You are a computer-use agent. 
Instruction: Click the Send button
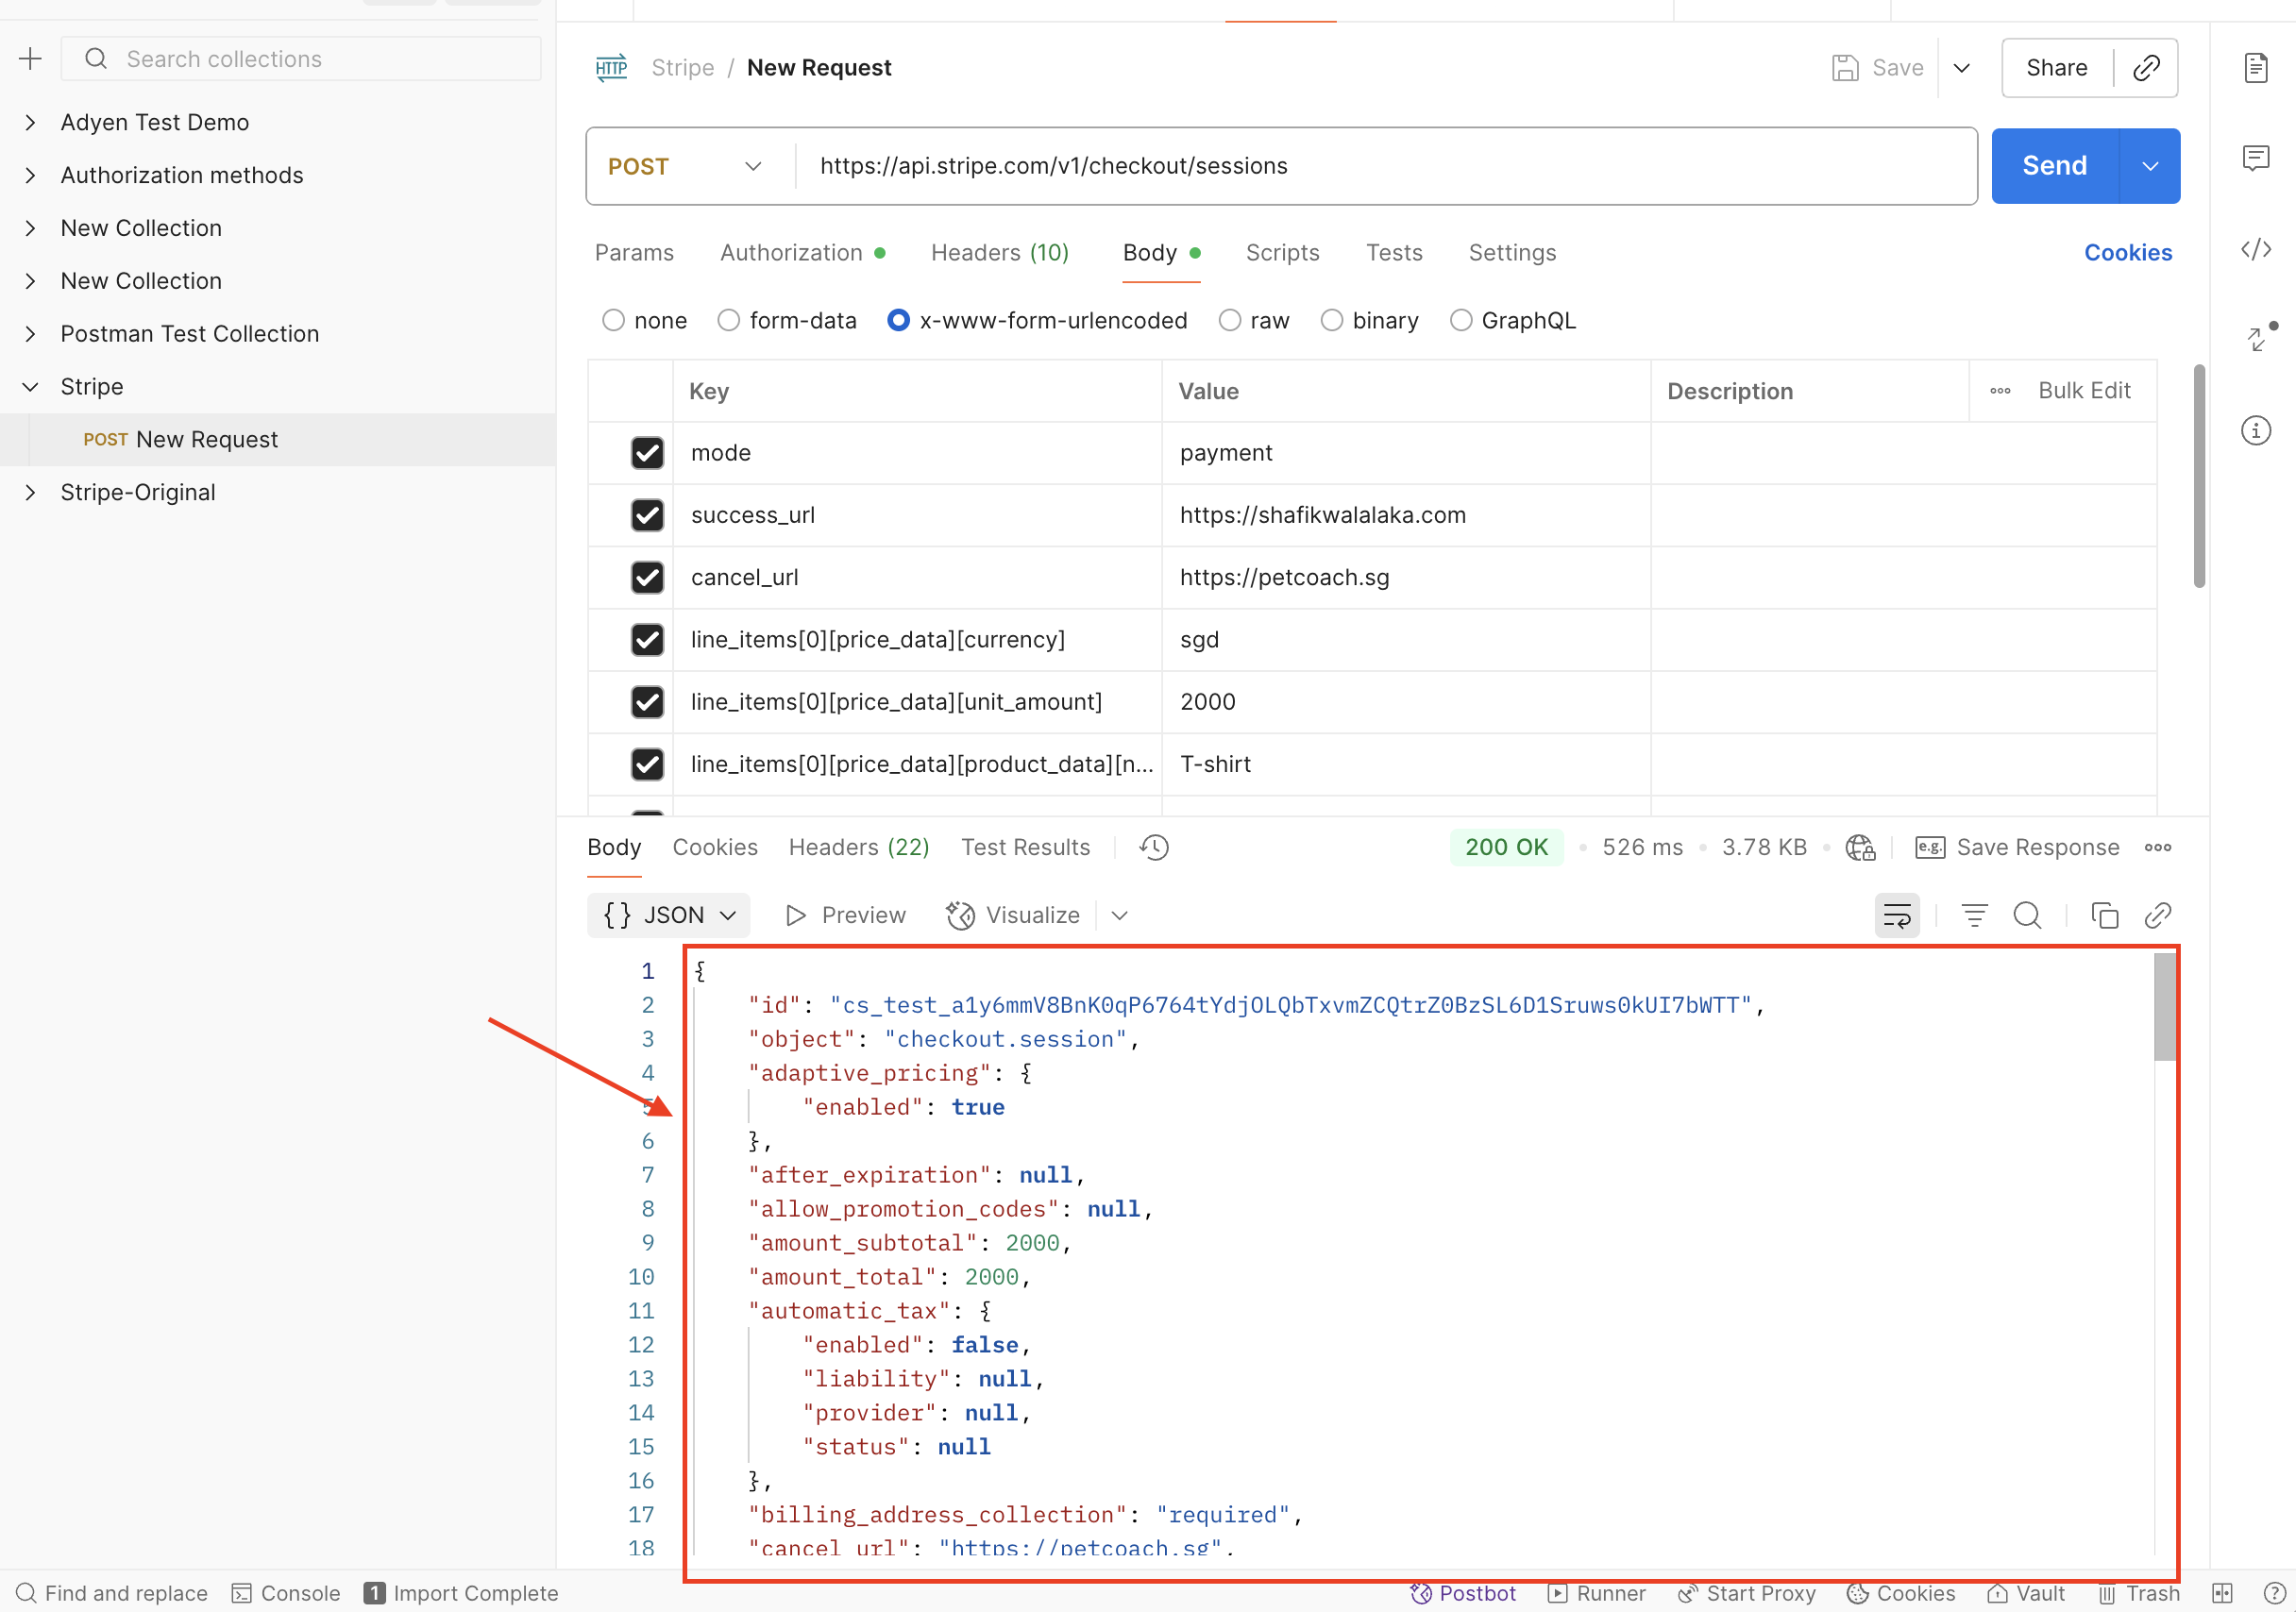coord(2054,166)
